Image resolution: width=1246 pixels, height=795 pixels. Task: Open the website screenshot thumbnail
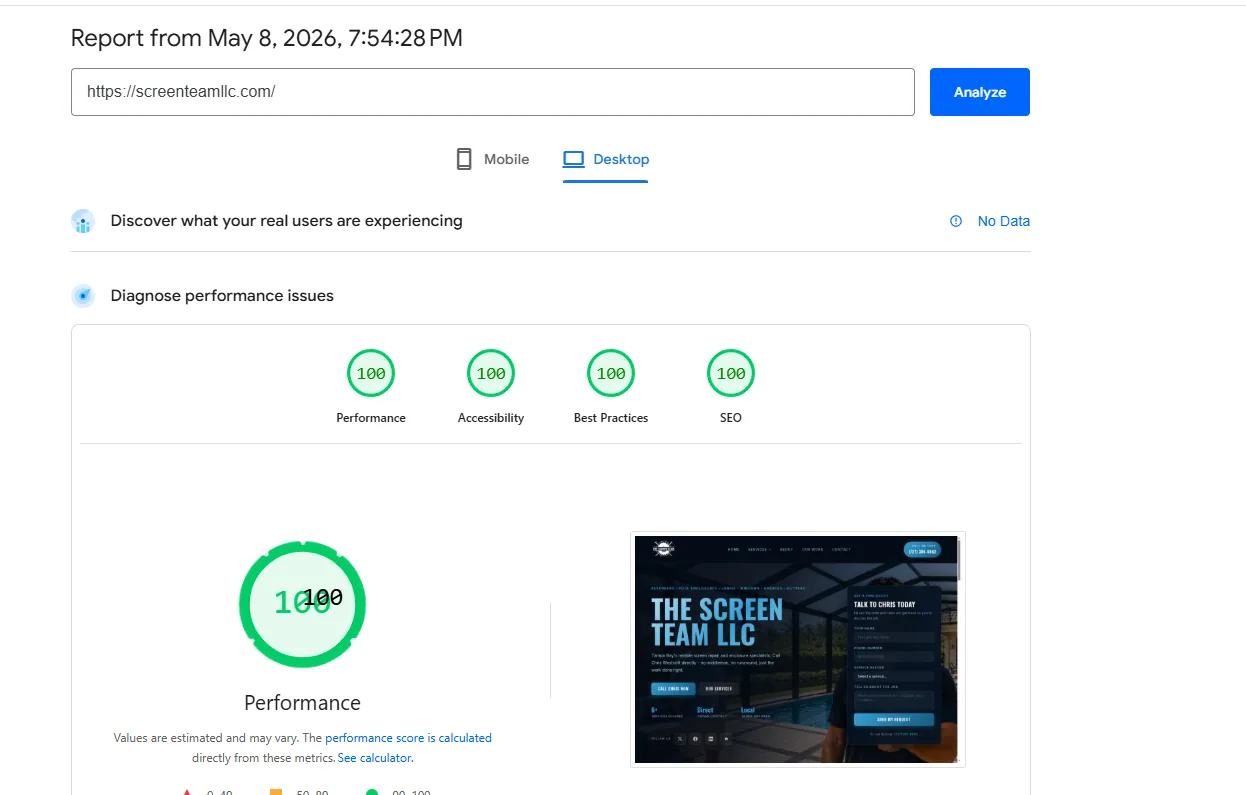[x=798, y=649]
